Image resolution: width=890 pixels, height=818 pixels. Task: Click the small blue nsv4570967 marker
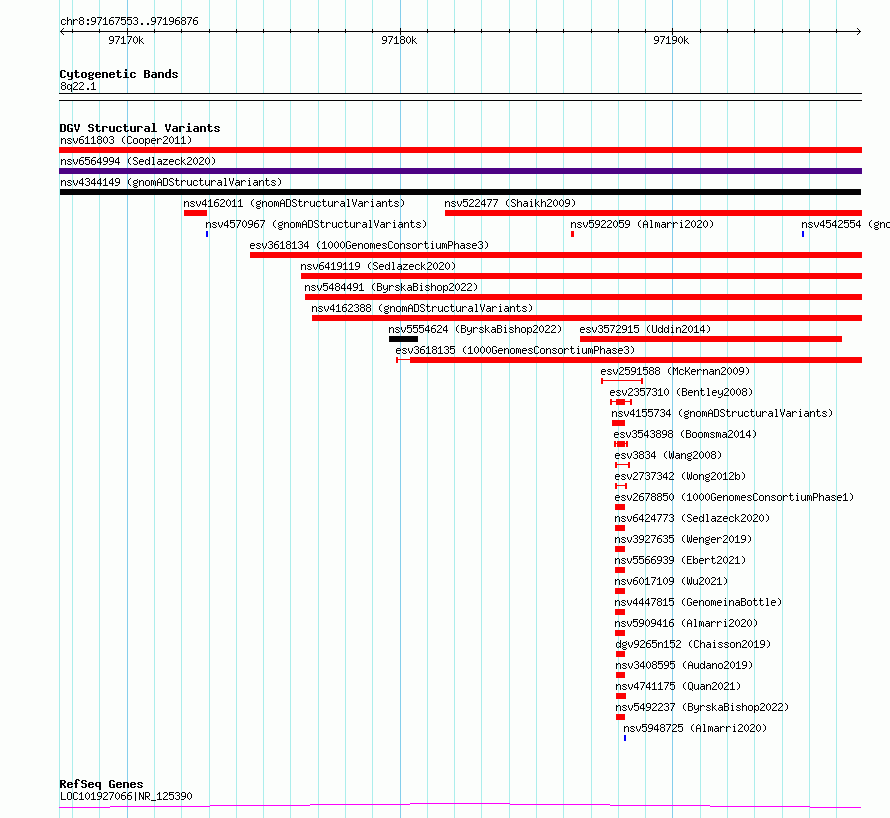coord(207,234)
